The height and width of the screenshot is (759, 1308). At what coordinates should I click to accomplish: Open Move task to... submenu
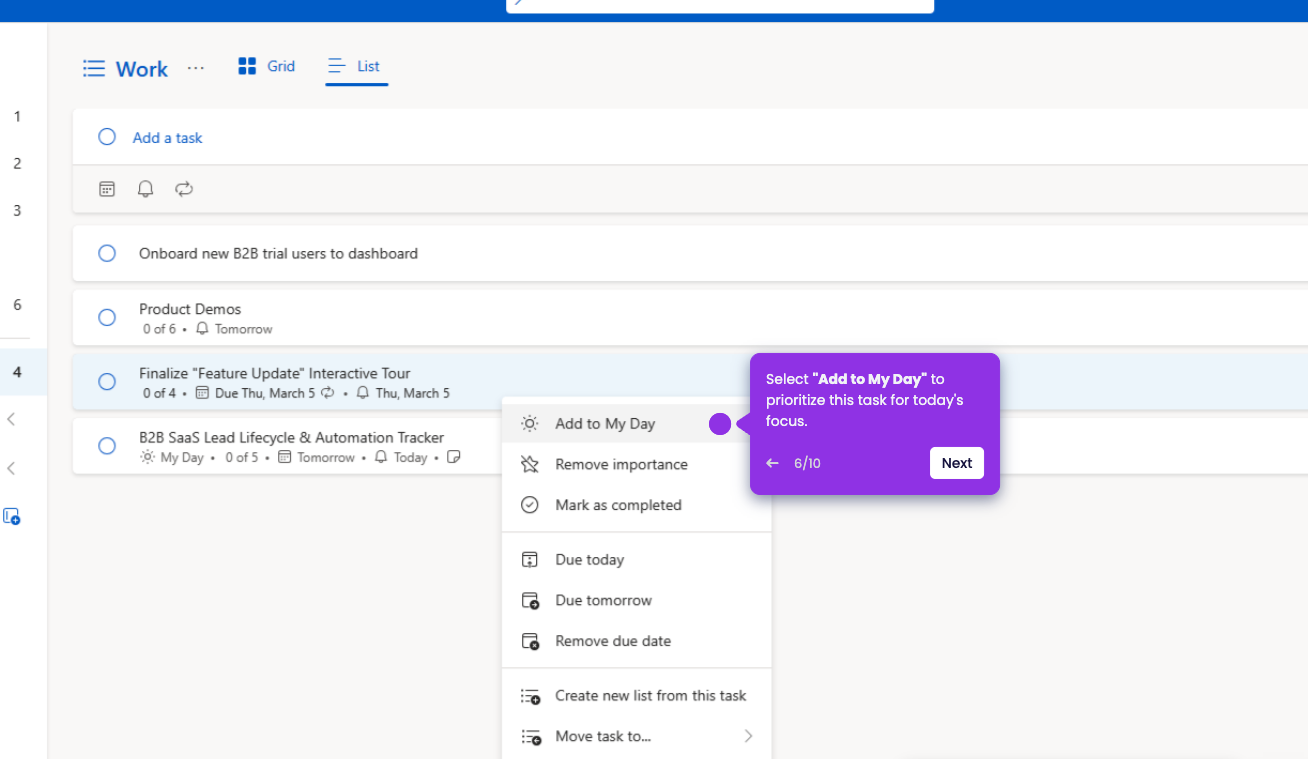[636, 736]
